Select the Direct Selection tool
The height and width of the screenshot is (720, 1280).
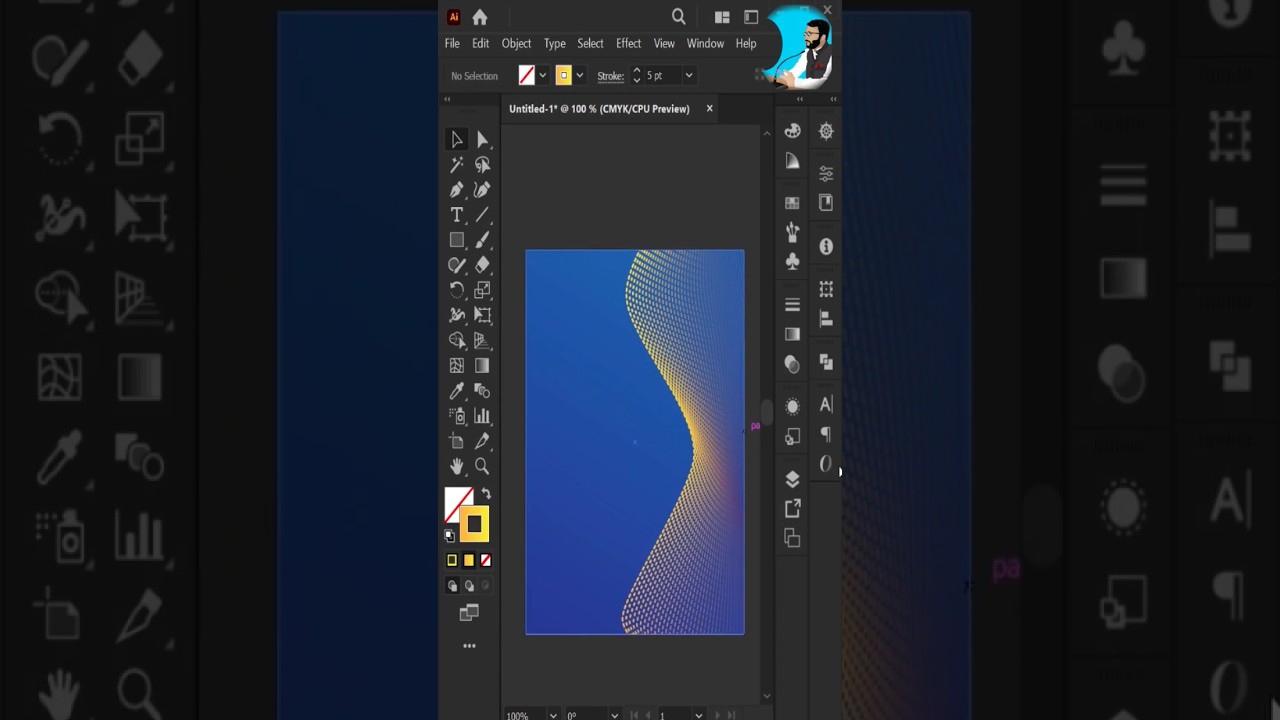click(x=482, y=140)
